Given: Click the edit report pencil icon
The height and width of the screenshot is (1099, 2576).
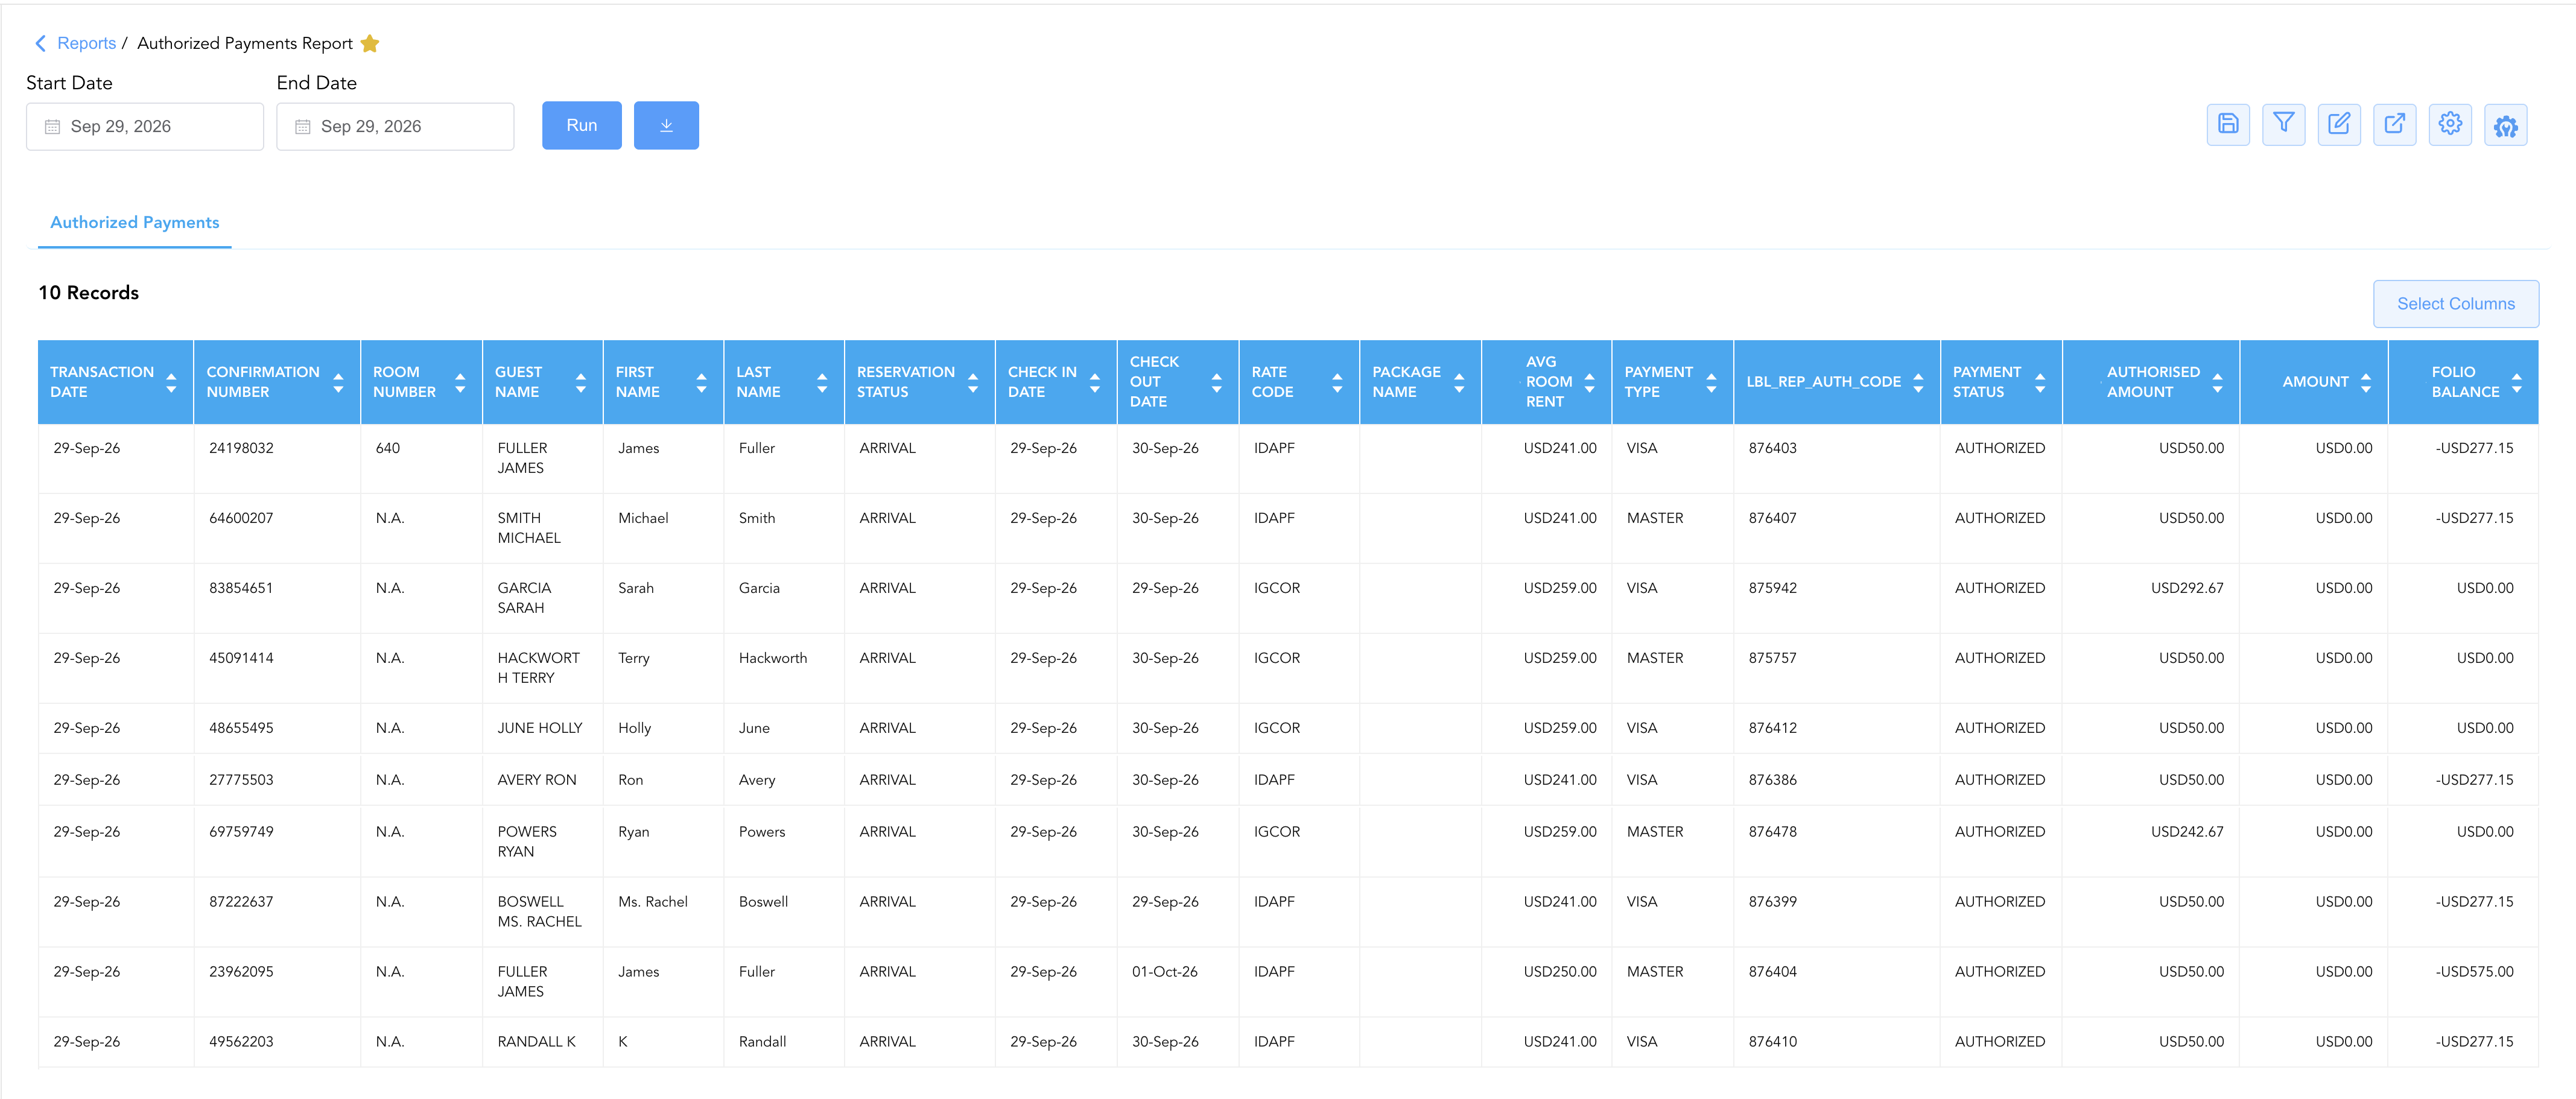Looking at the screenshot, I should click(x=2339, y=125).
